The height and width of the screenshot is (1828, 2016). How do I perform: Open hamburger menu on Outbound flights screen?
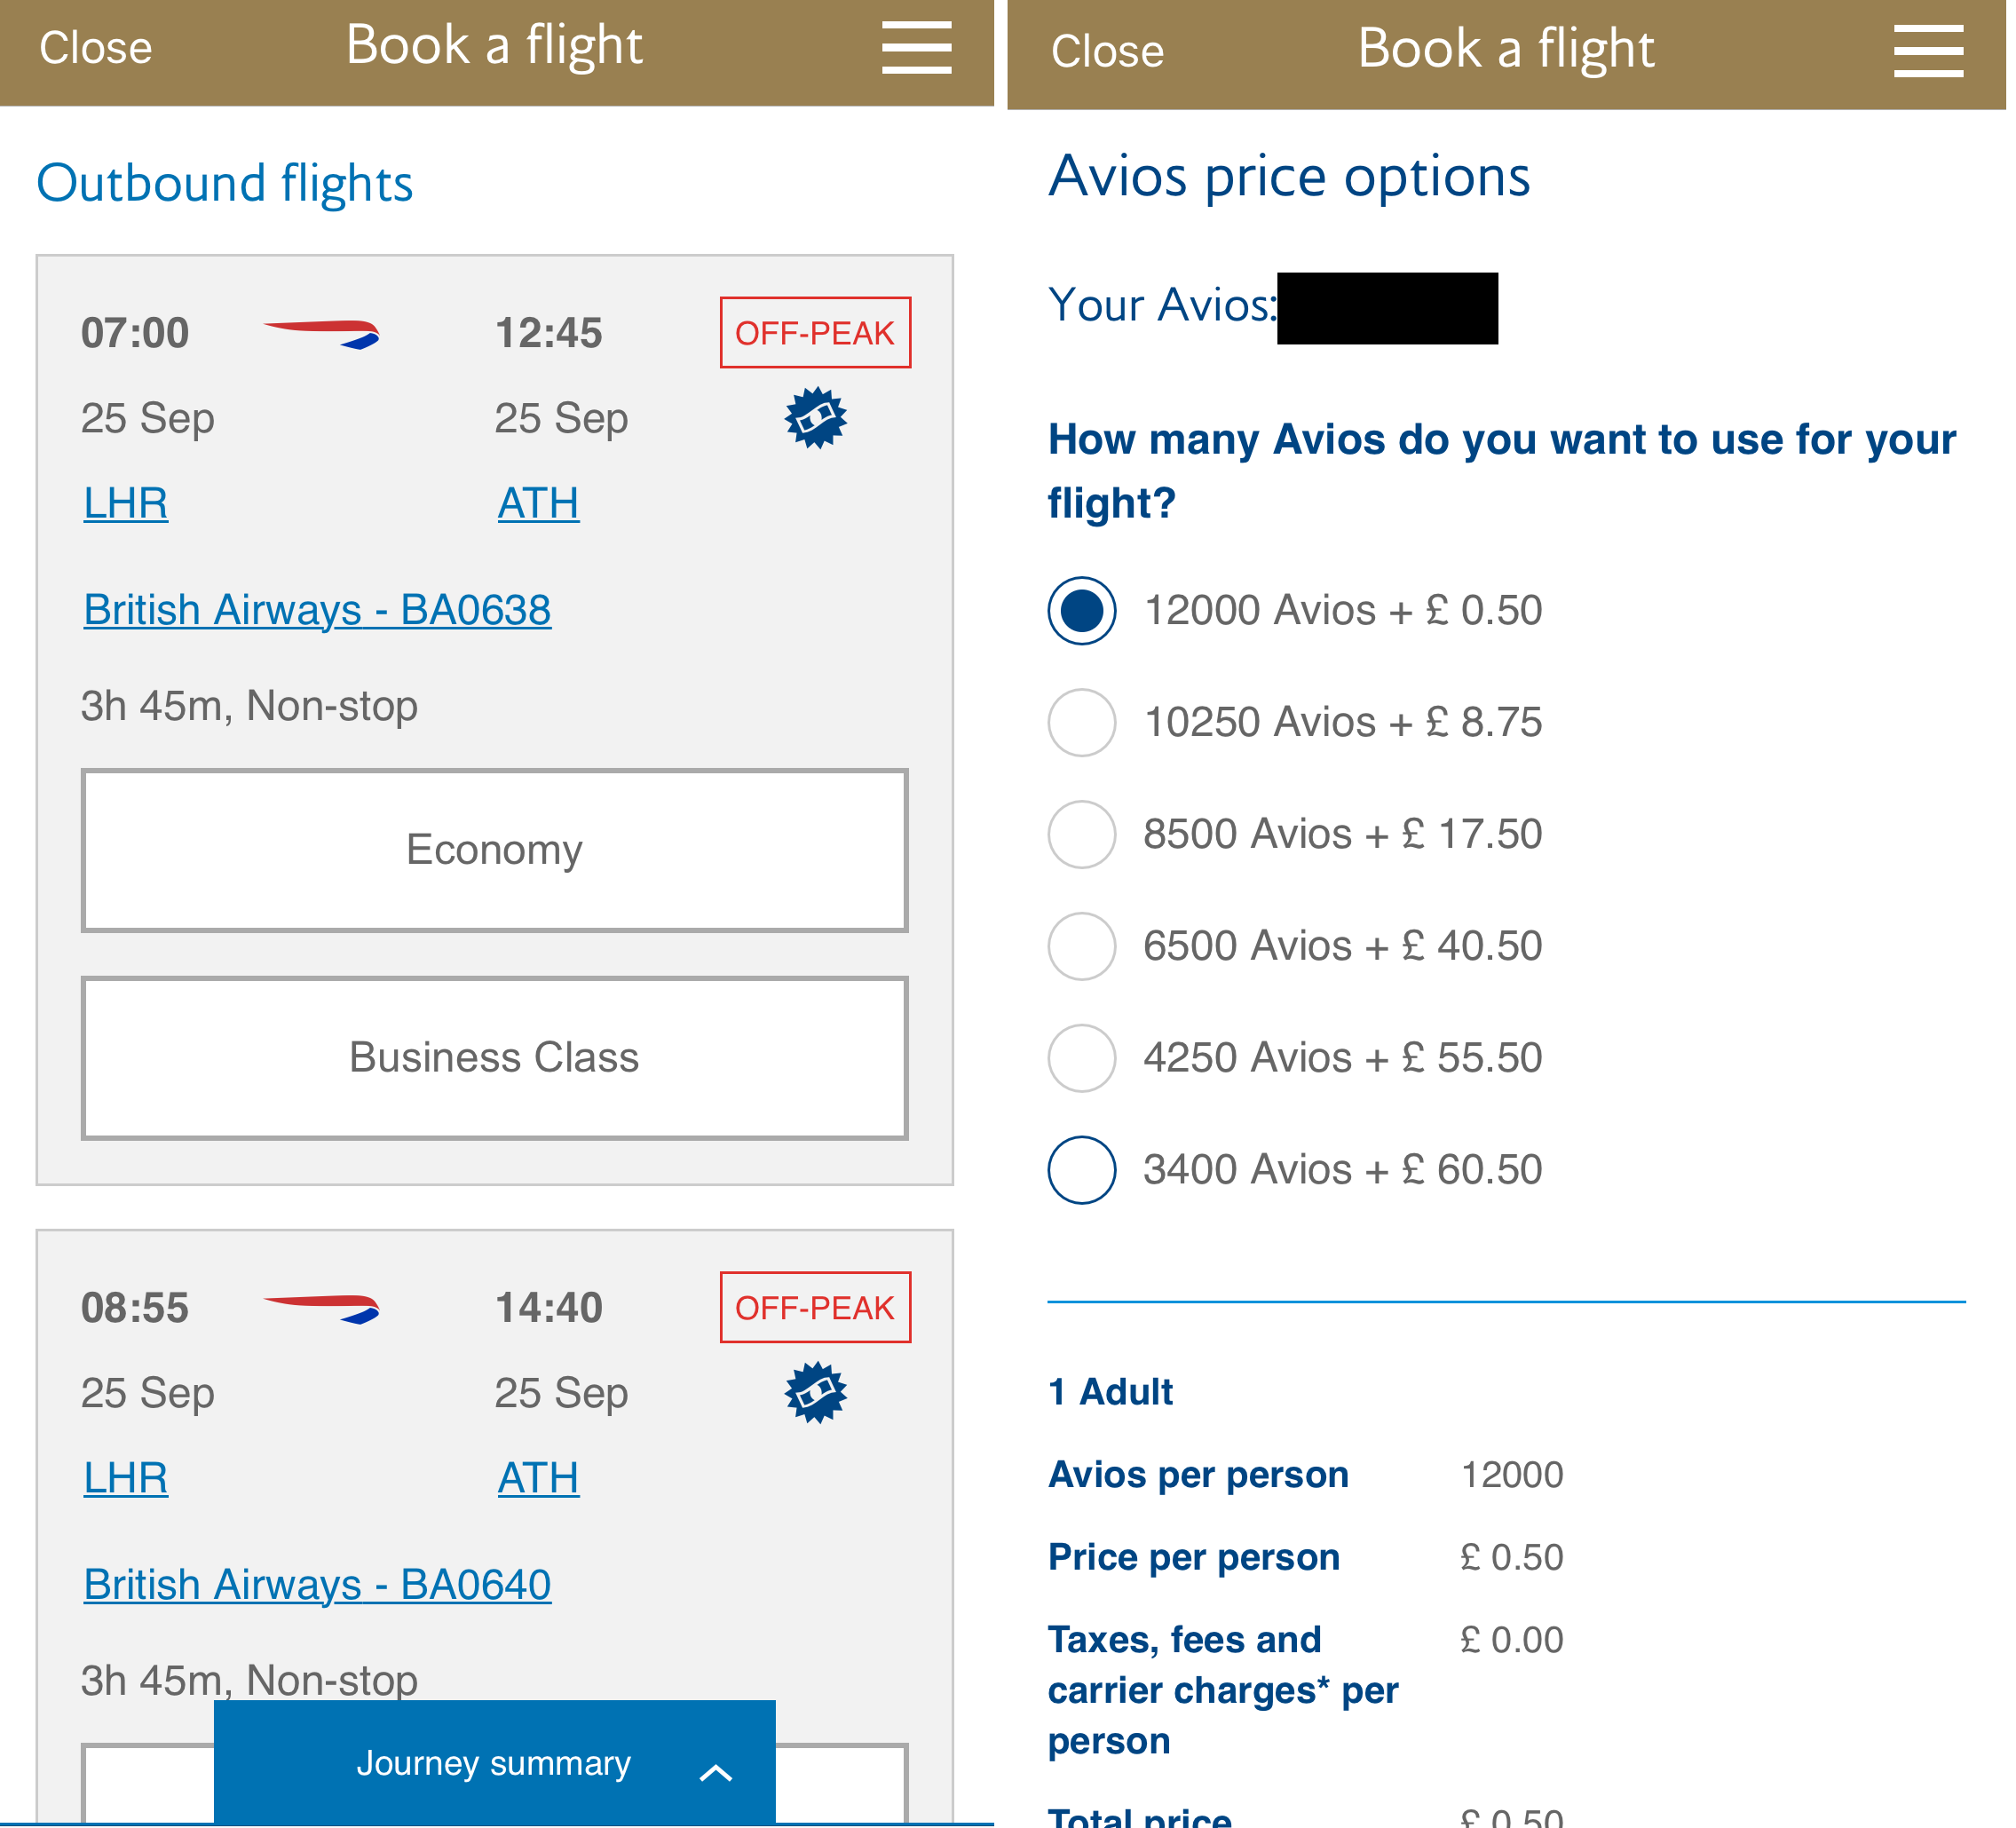[x=916, y=48]
